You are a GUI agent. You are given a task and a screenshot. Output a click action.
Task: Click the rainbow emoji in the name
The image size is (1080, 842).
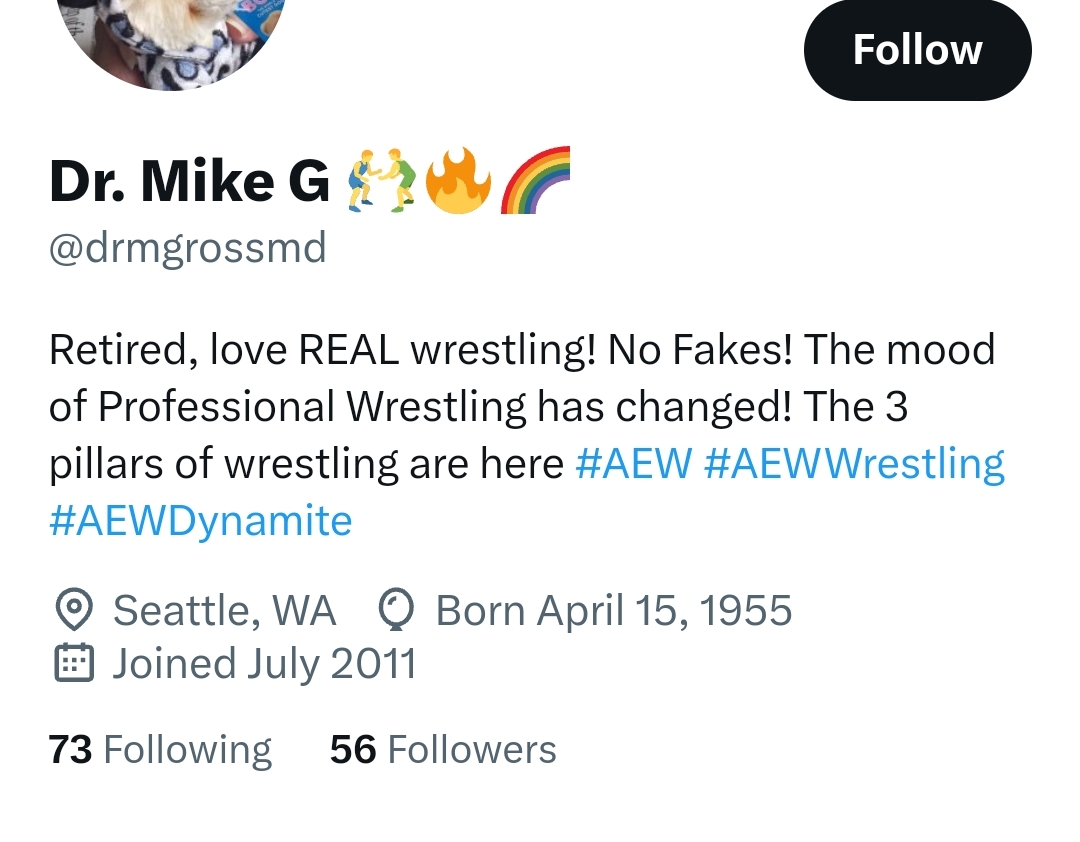click(x=535, y=180)
